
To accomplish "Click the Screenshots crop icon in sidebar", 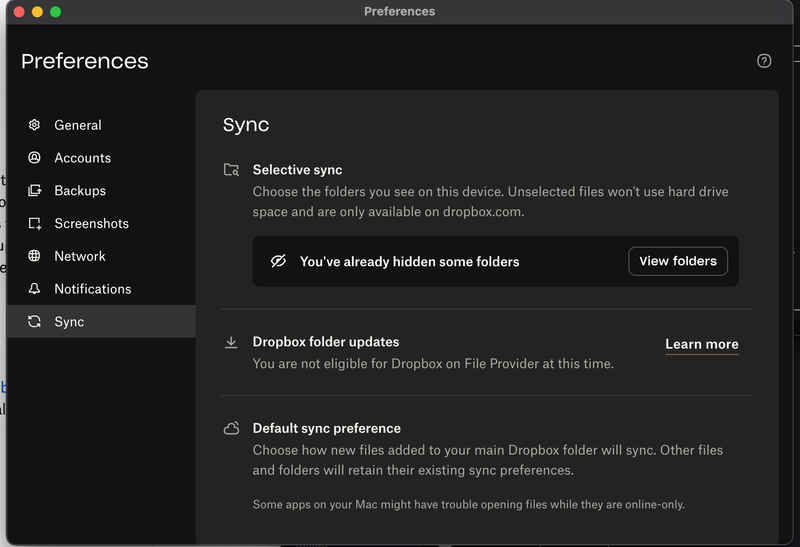I will tap(34, 224).
